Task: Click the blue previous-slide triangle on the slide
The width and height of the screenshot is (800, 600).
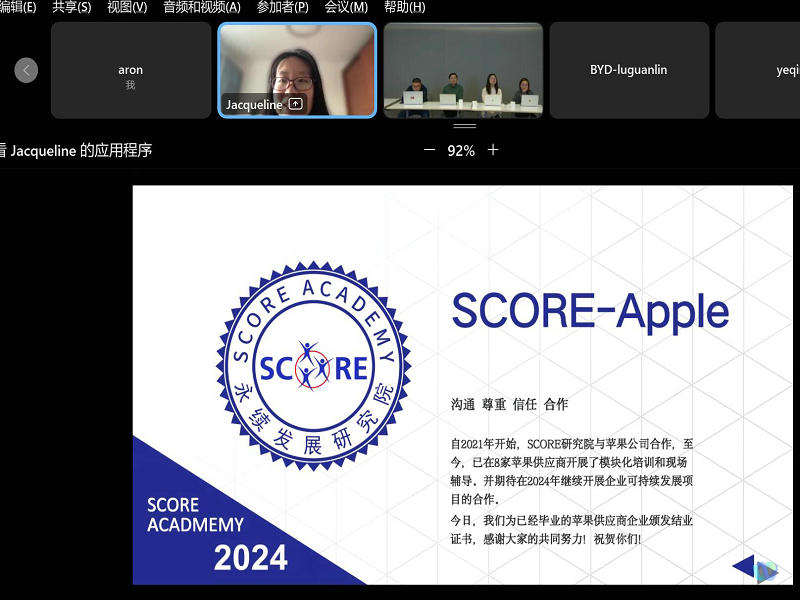Action: coord(745,566)
